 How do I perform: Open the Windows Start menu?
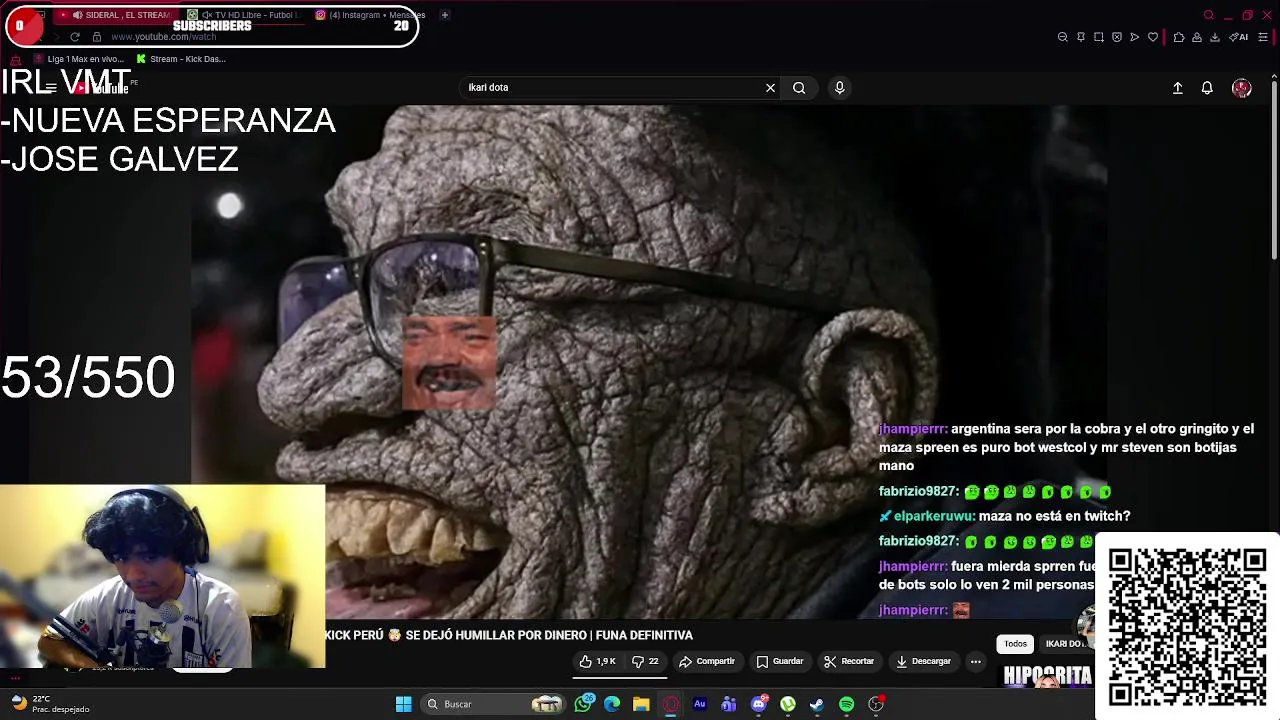pyautogui.click(x=404, y=704)
